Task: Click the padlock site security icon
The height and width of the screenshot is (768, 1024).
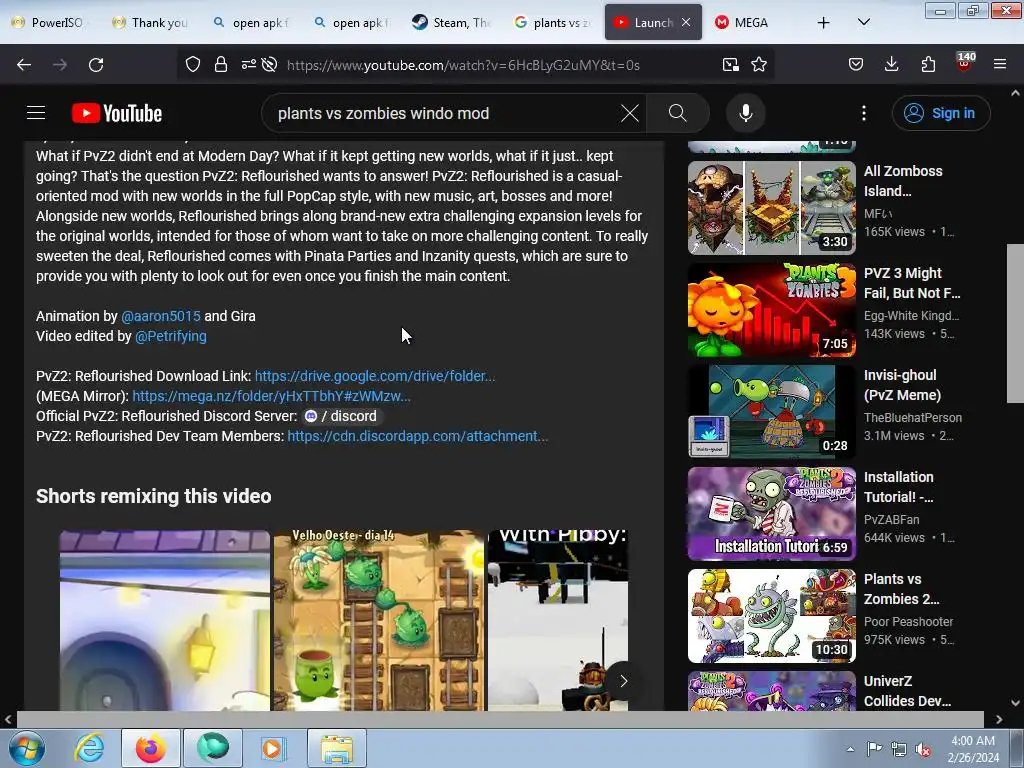Action: point(221,65)
